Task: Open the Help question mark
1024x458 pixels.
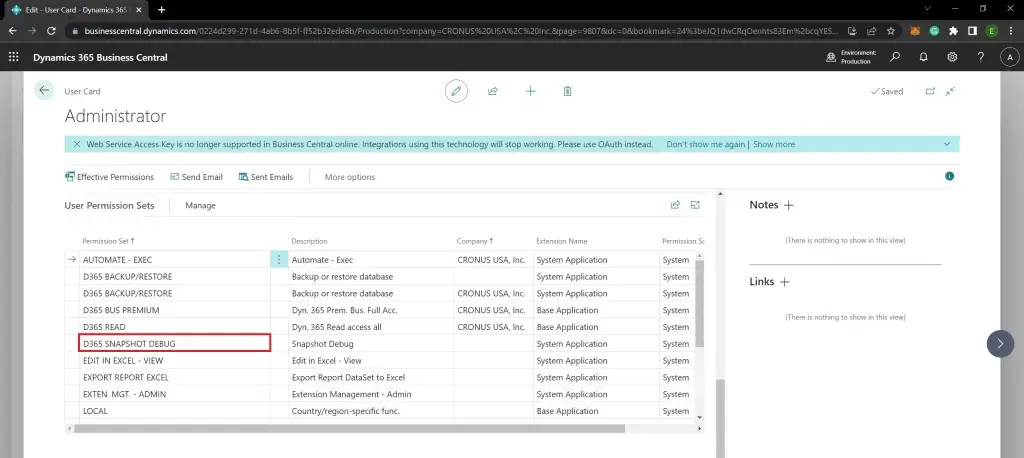Action: (981, 57)
